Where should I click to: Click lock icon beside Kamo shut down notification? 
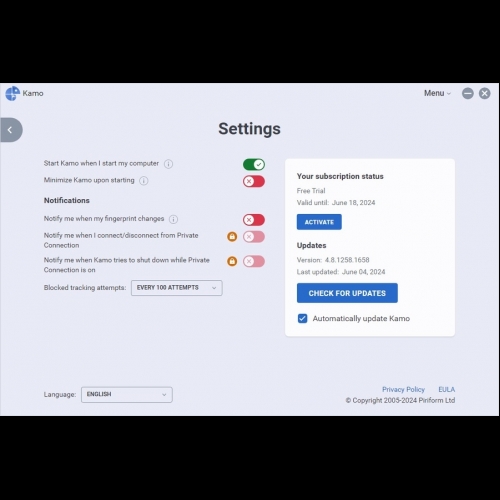[232, 261]
